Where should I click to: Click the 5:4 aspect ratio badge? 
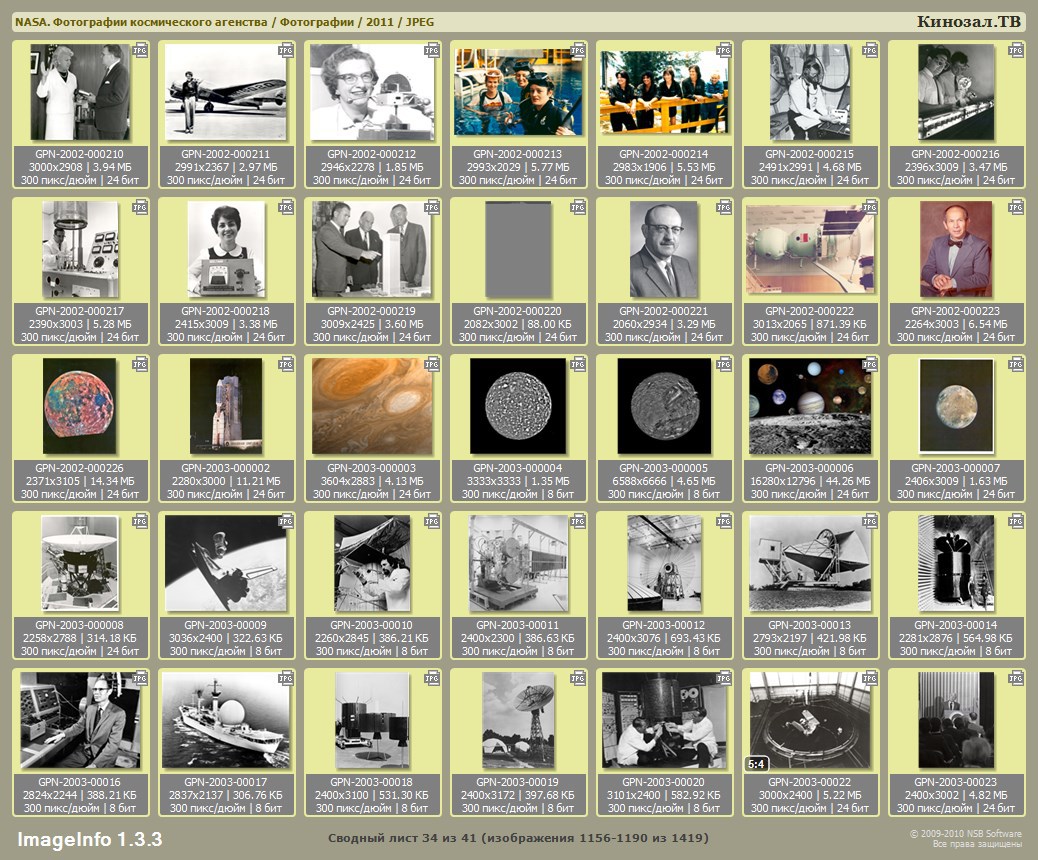click(x=756, y=764)
